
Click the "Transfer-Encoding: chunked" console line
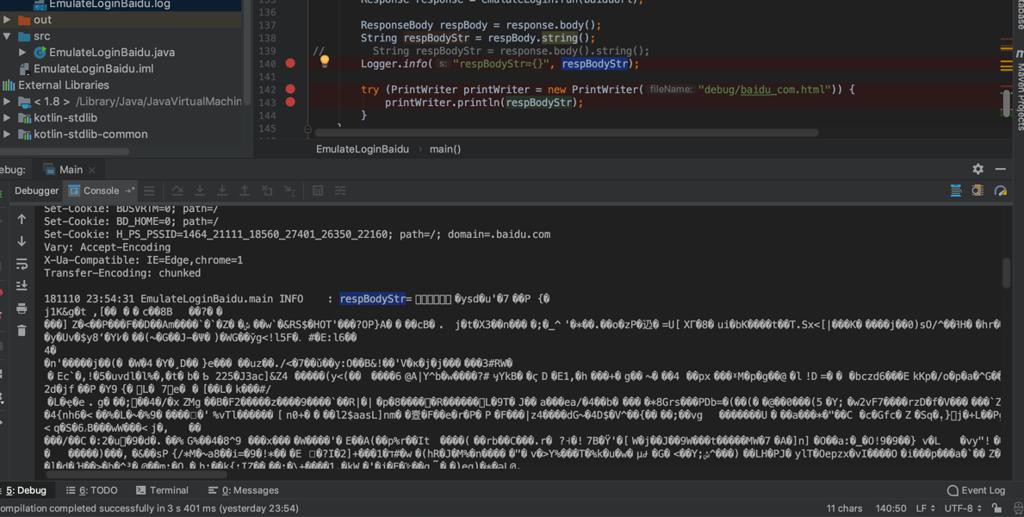tap(122, 273)
